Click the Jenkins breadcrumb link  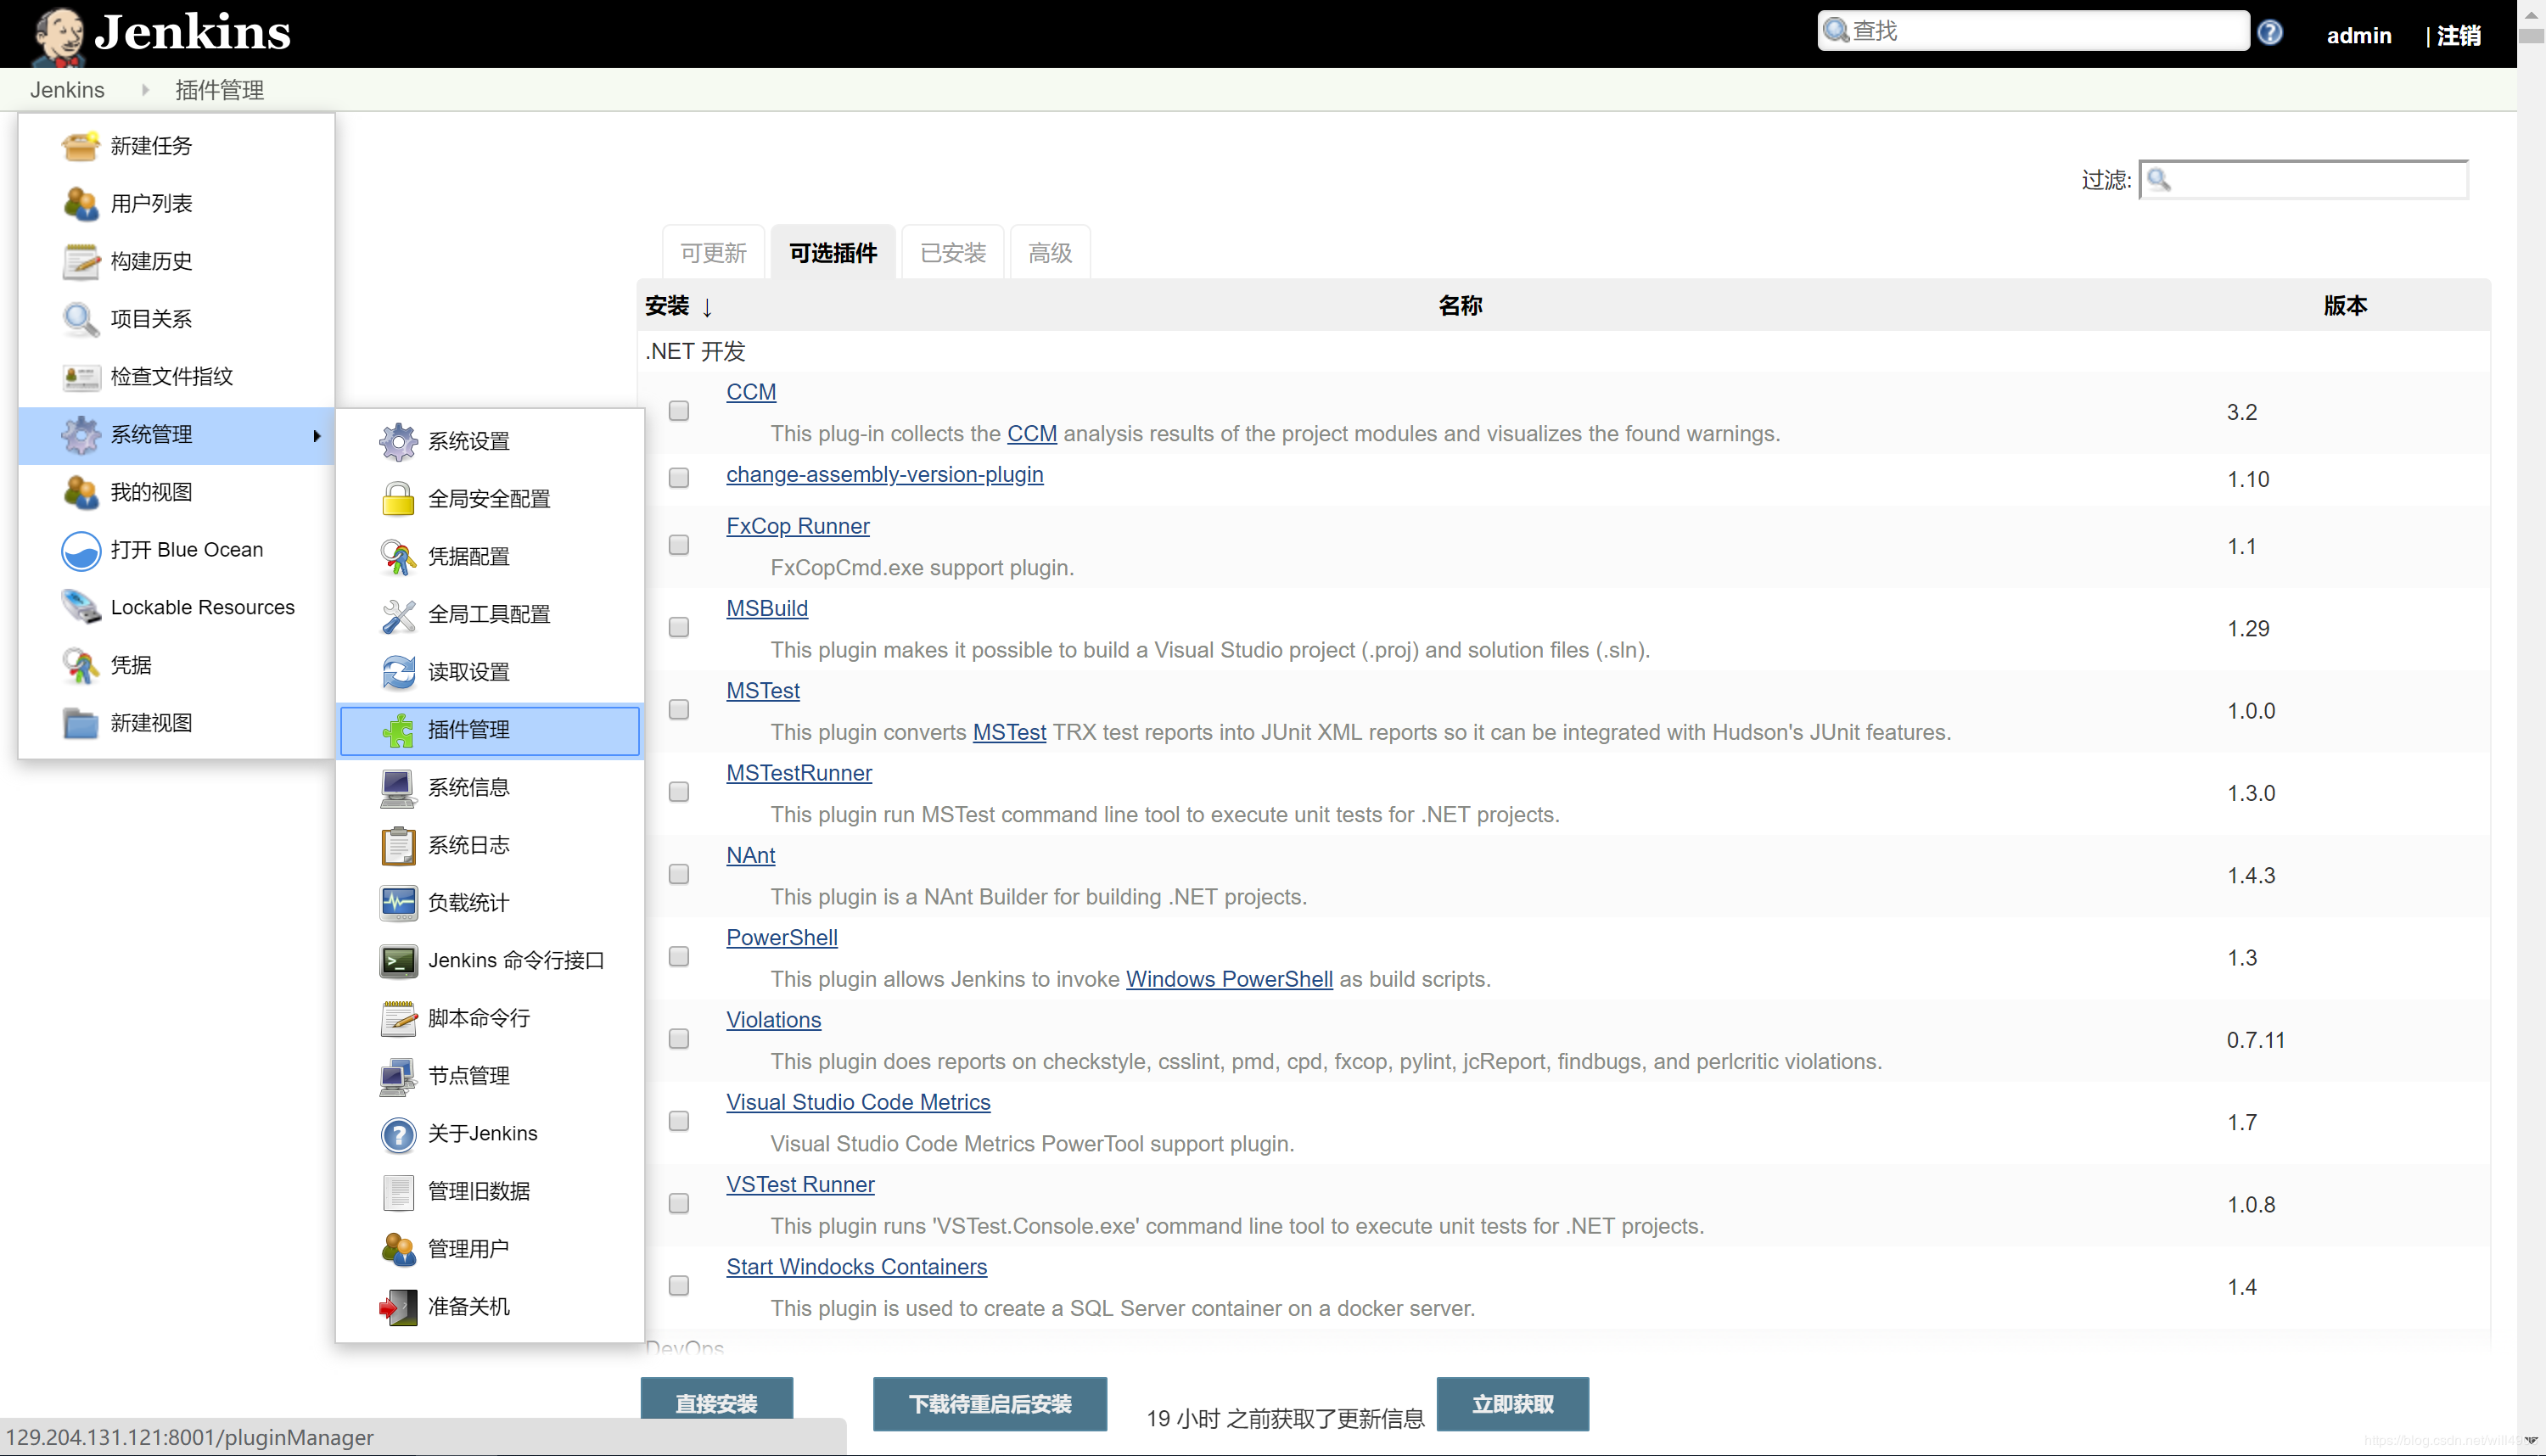pos(67,90)
